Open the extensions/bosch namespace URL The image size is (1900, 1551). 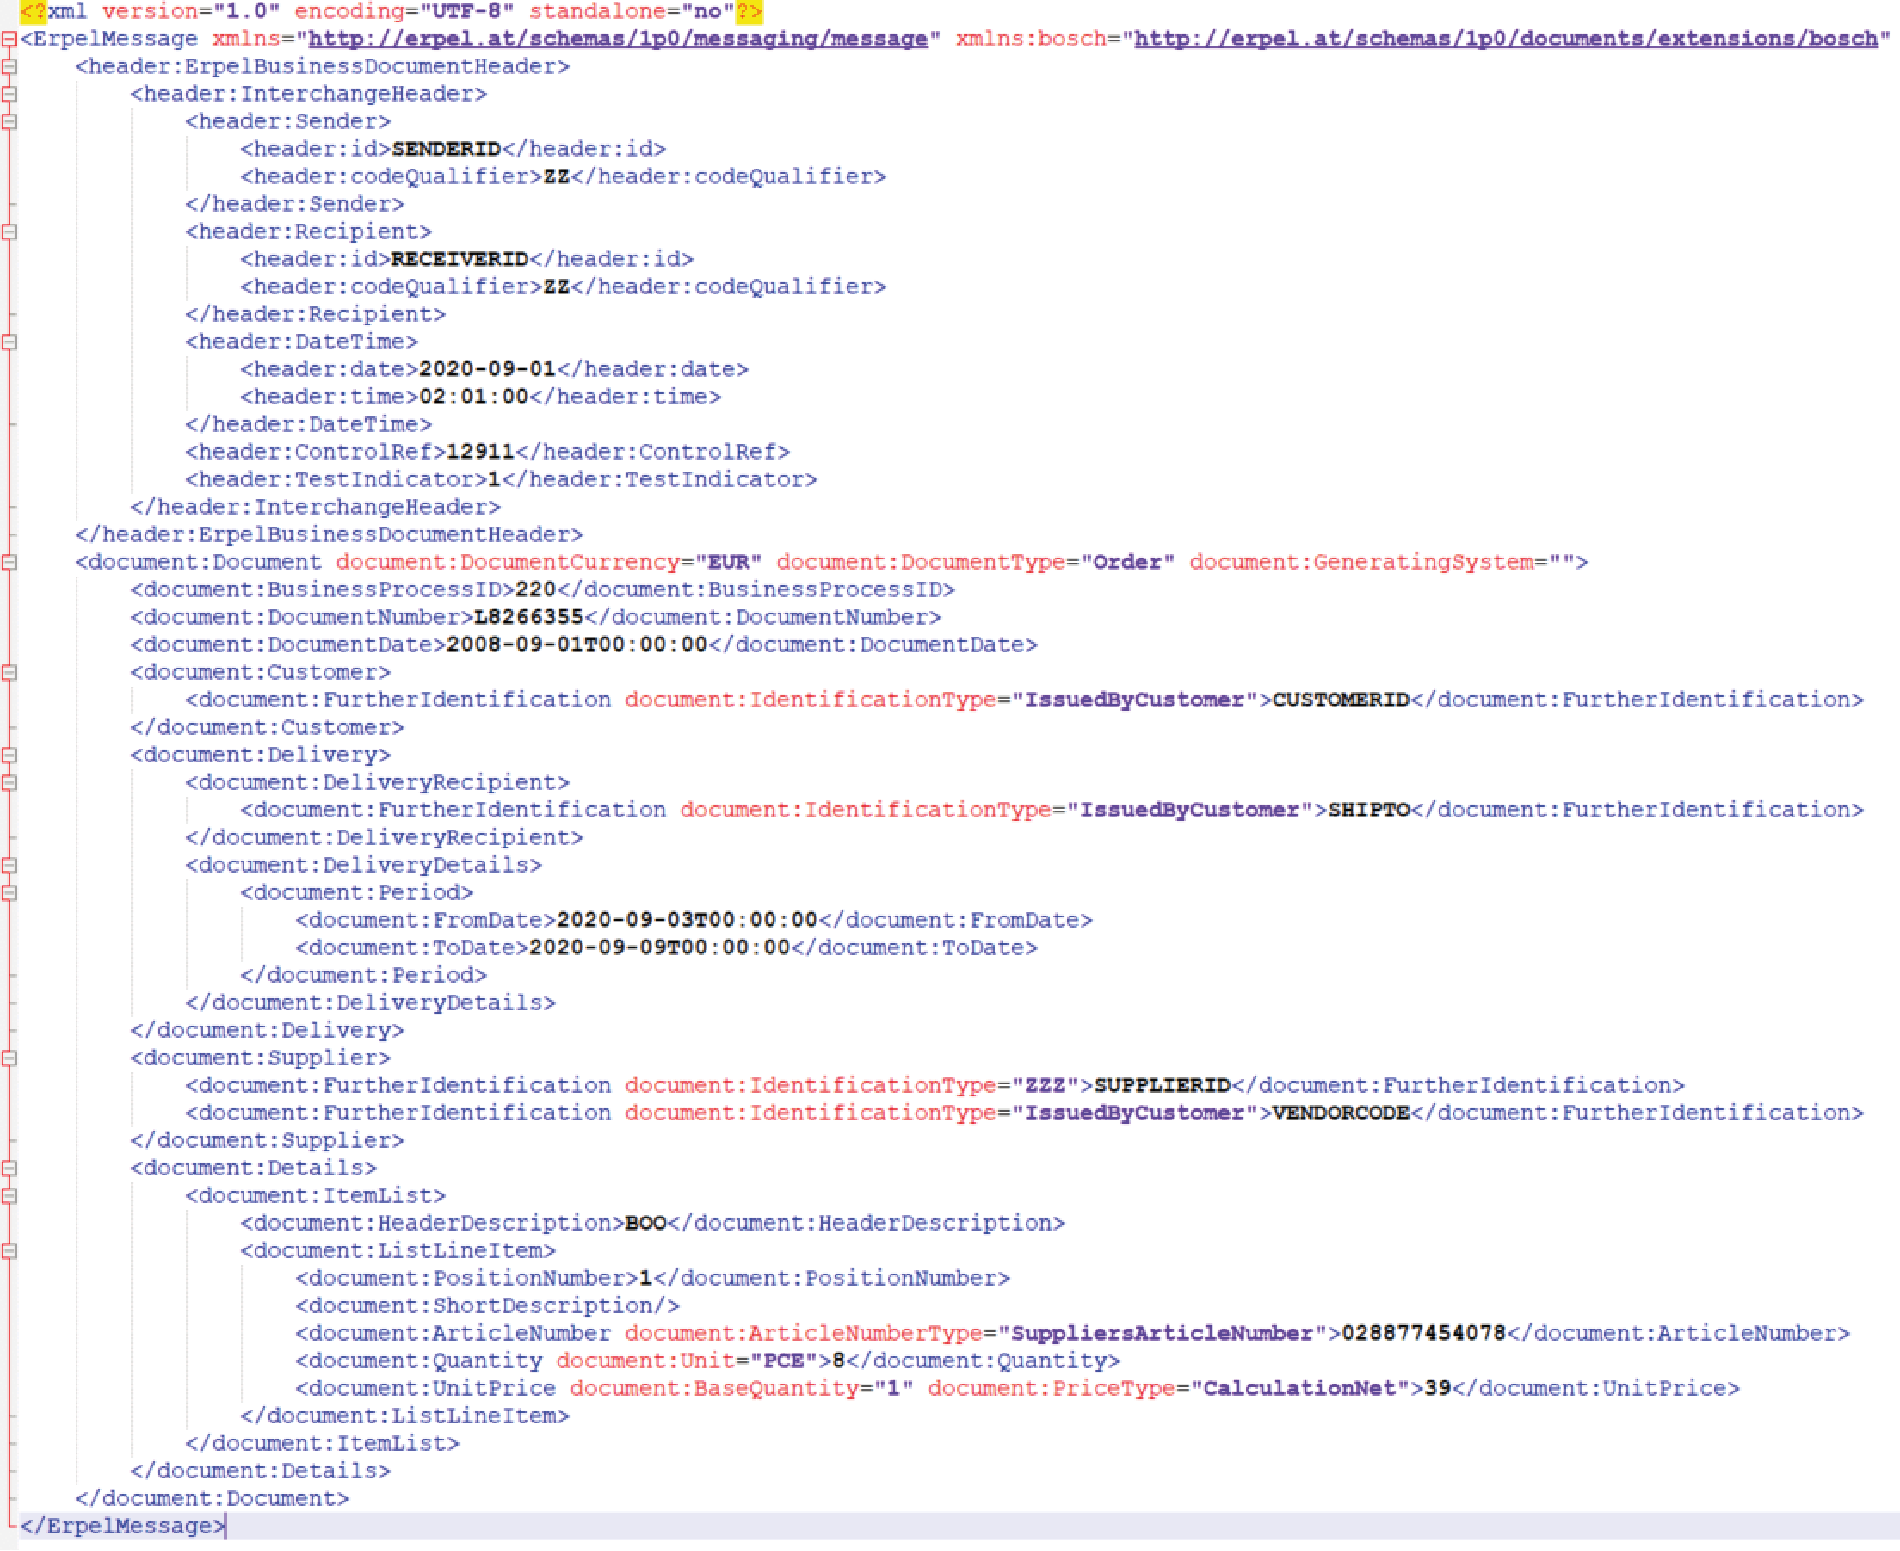(x=1505, y=39)
